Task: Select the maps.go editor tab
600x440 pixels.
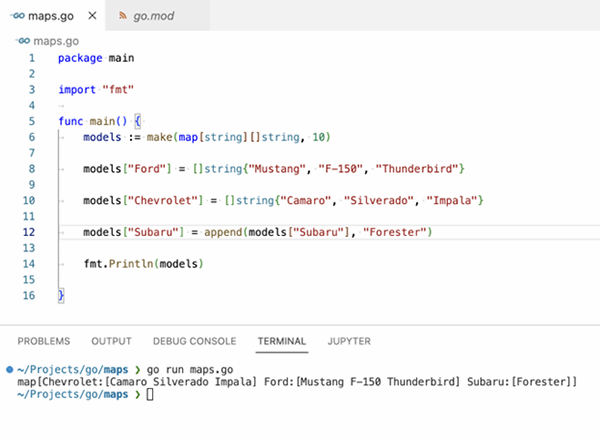Action: click(52, 16)
